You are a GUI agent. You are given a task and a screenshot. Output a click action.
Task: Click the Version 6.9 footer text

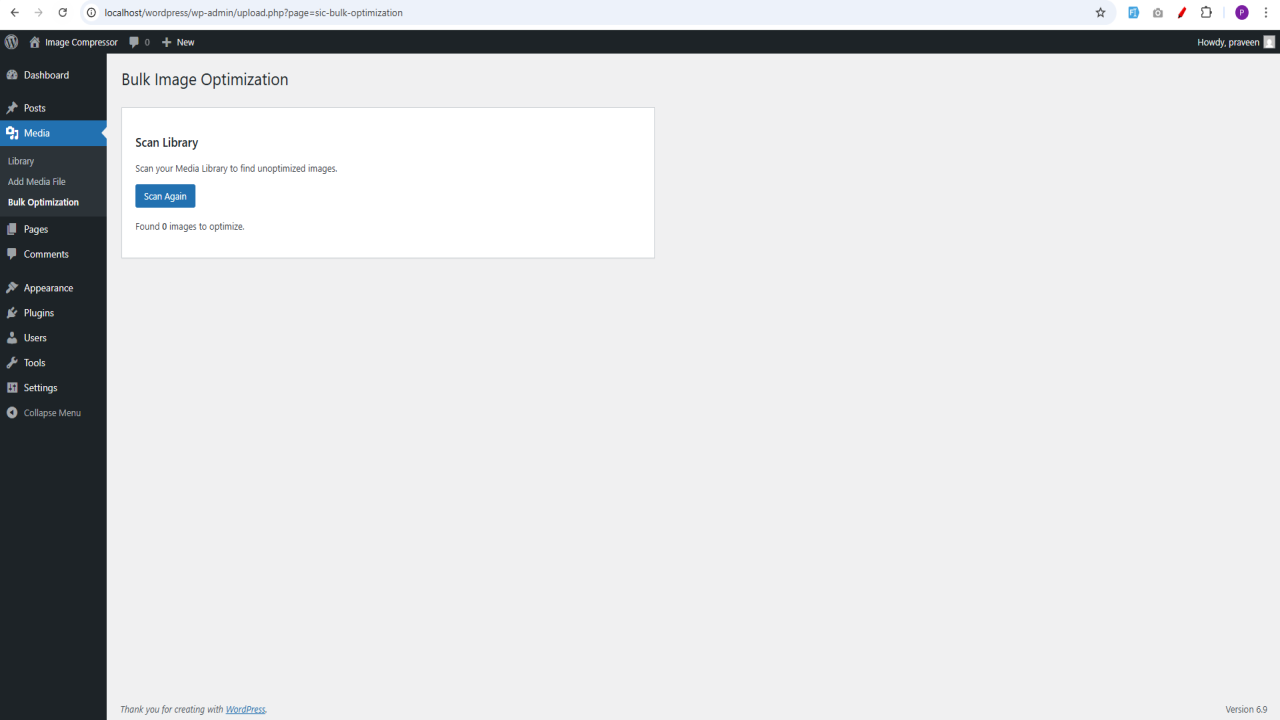point(1247,709)
